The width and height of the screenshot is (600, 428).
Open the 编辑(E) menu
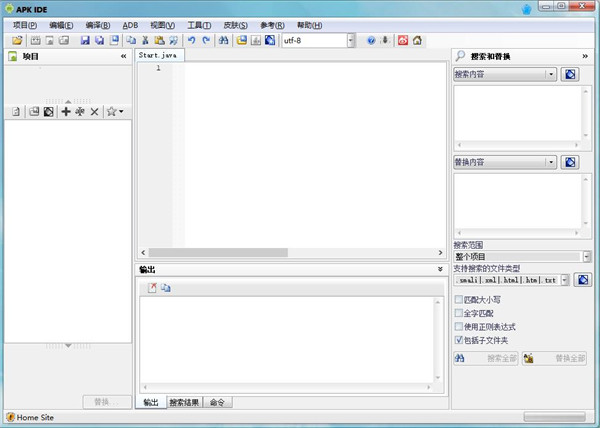click(x=61, y=25)
